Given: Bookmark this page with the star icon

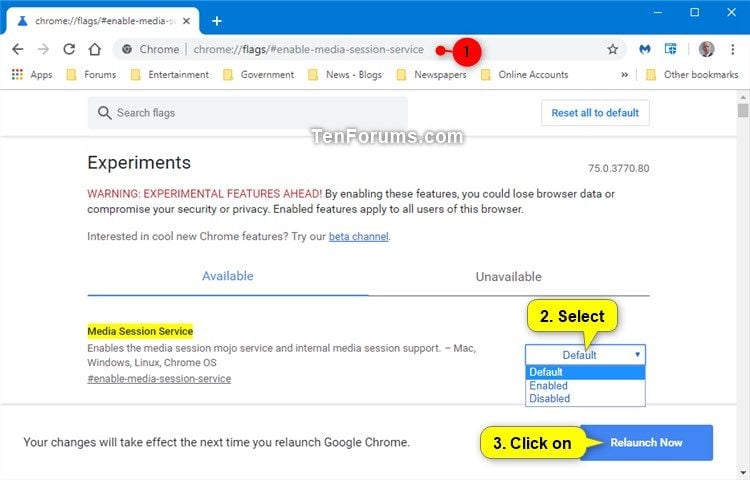Looking at the screenshot, I should 612,49.
